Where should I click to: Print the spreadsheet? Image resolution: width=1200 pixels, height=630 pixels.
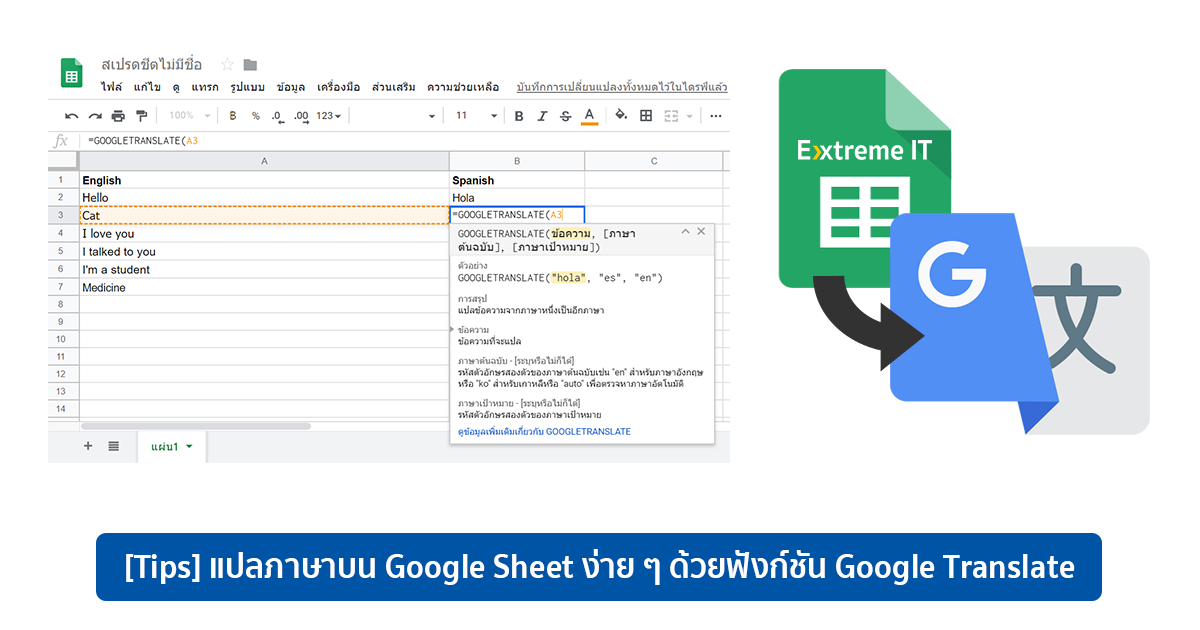pyautogui.click(x=118, y=116)
